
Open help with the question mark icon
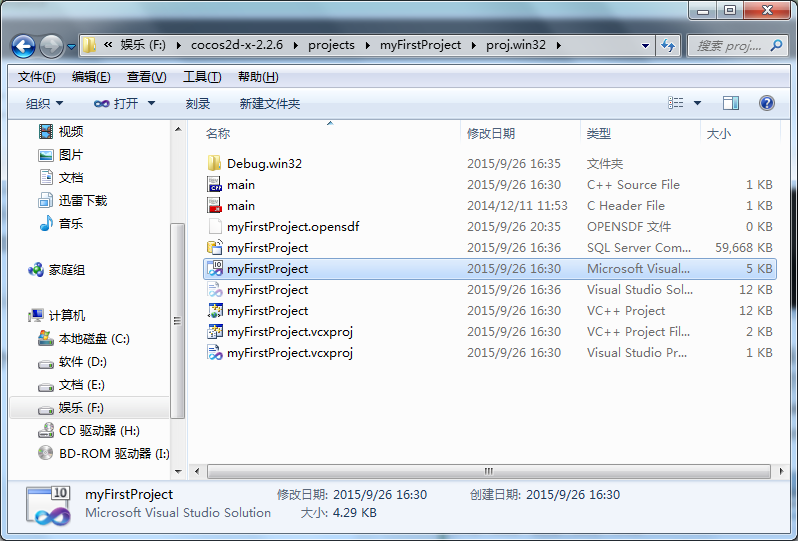(x=766, y=103)
